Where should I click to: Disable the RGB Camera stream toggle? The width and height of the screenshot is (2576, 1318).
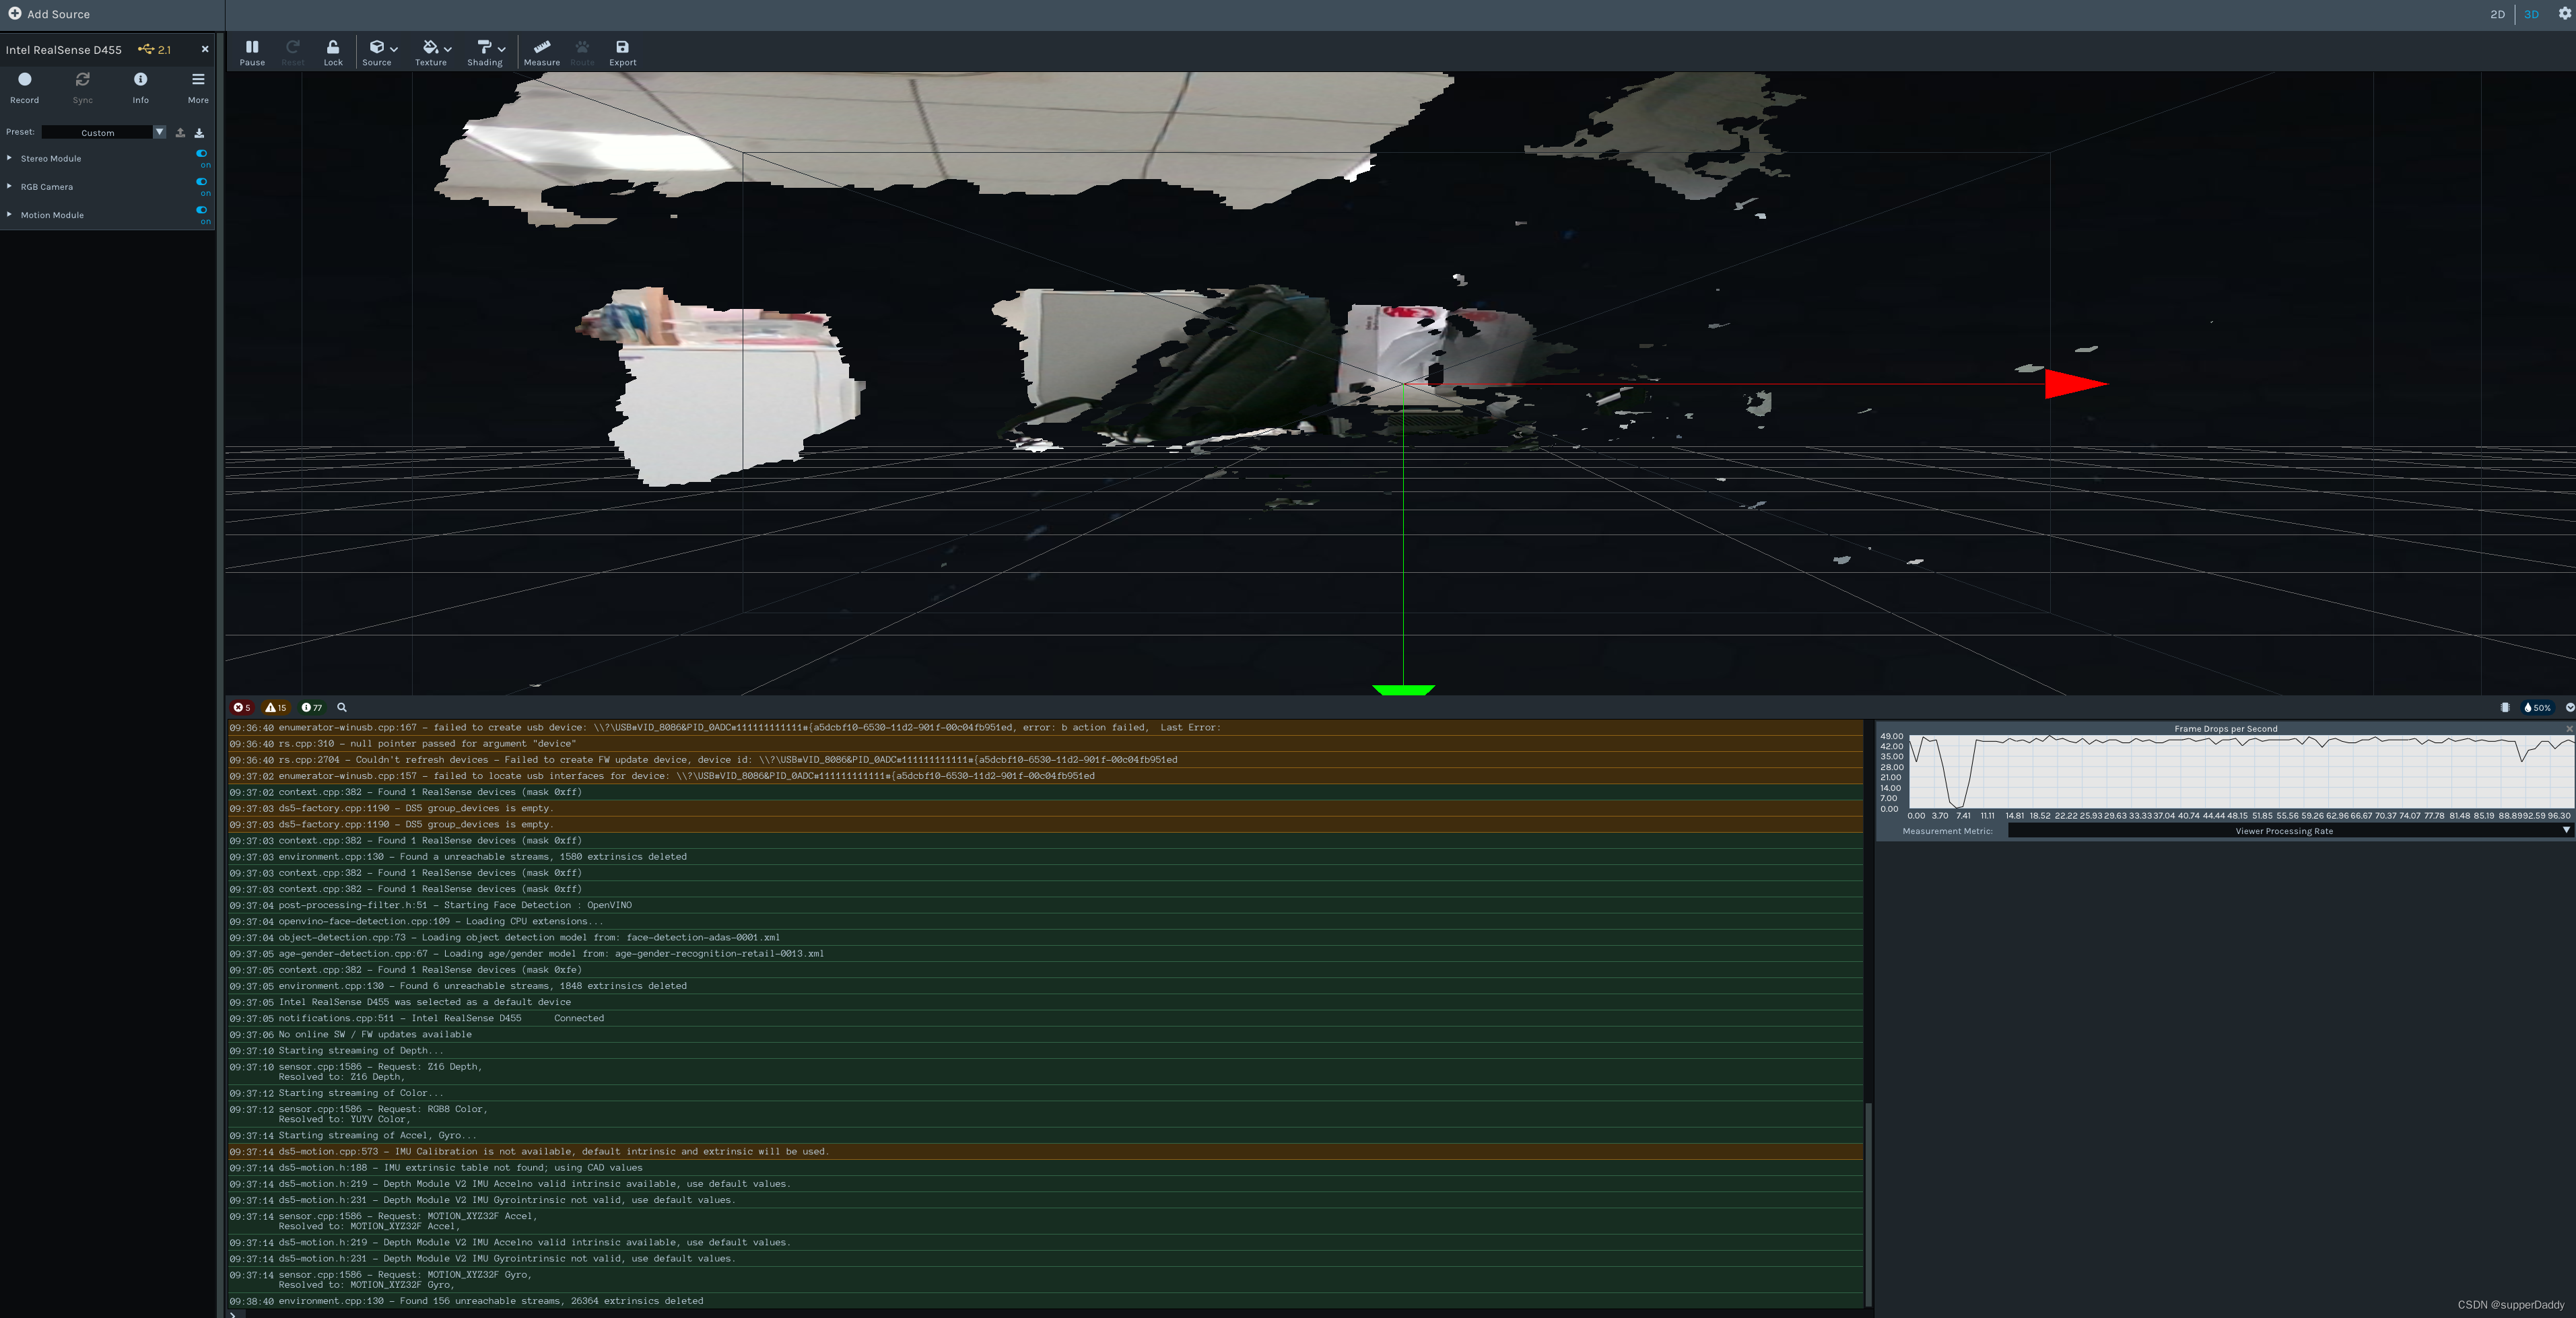(202, 182)
